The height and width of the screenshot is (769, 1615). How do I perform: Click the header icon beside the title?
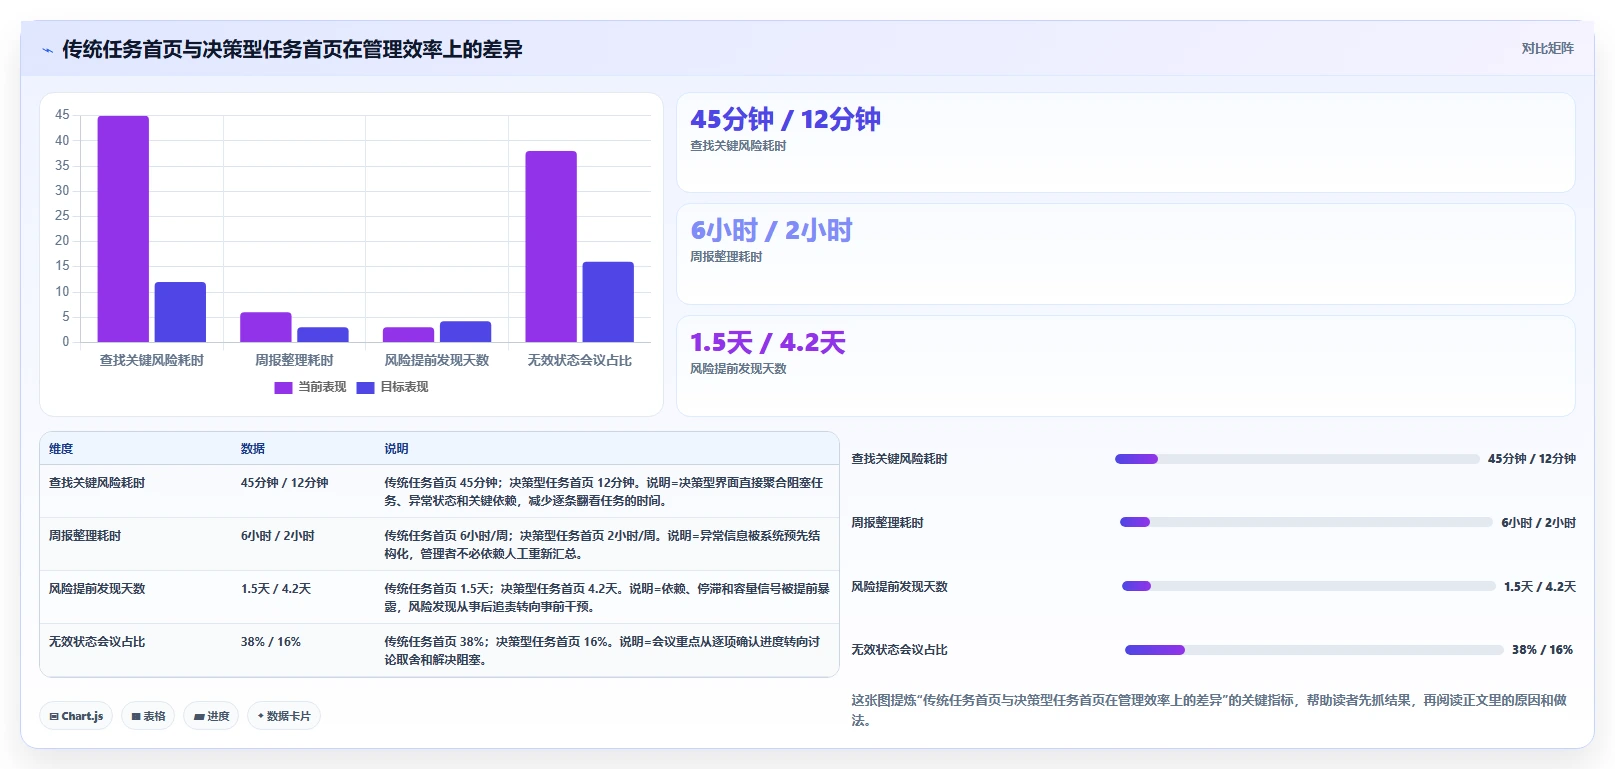[x=47, y=50]
